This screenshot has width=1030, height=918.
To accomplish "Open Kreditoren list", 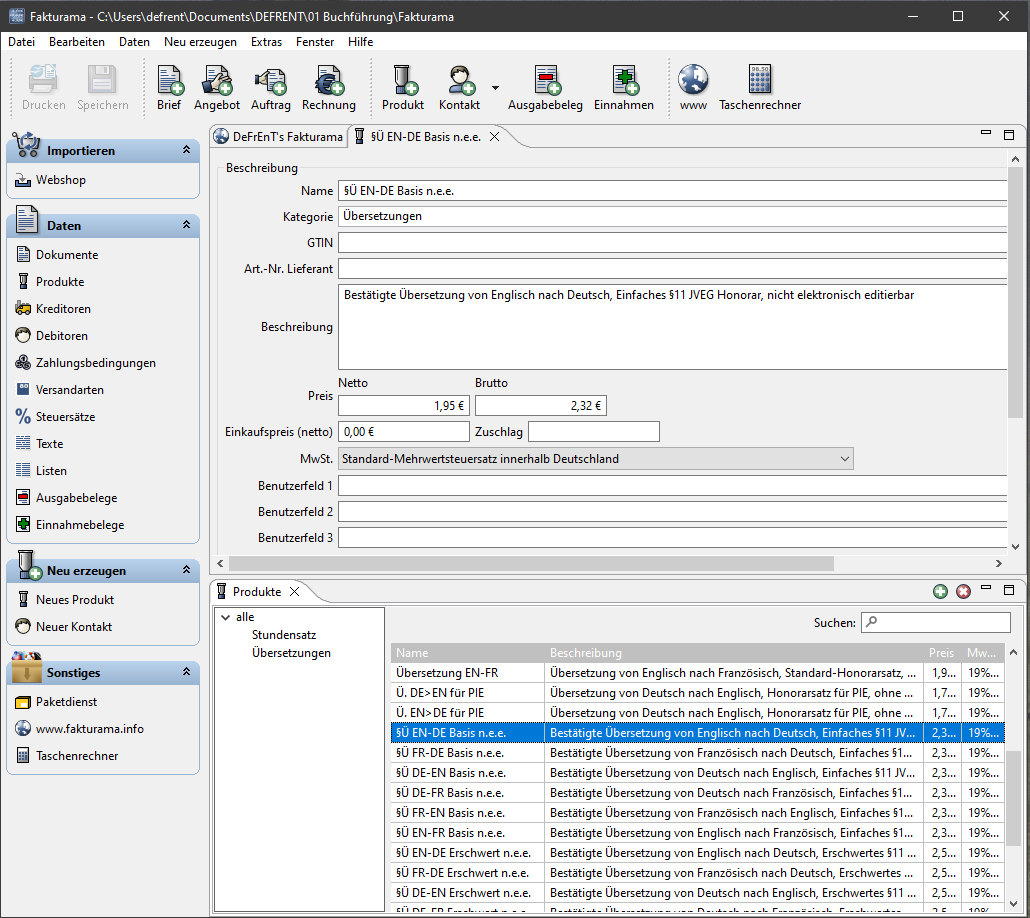I will (53, 309).
